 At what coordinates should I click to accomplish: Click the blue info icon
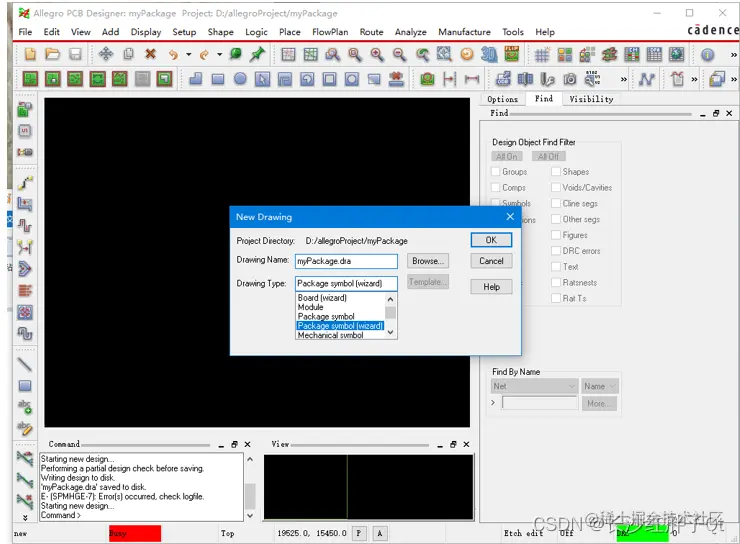[x=707, y=55]
